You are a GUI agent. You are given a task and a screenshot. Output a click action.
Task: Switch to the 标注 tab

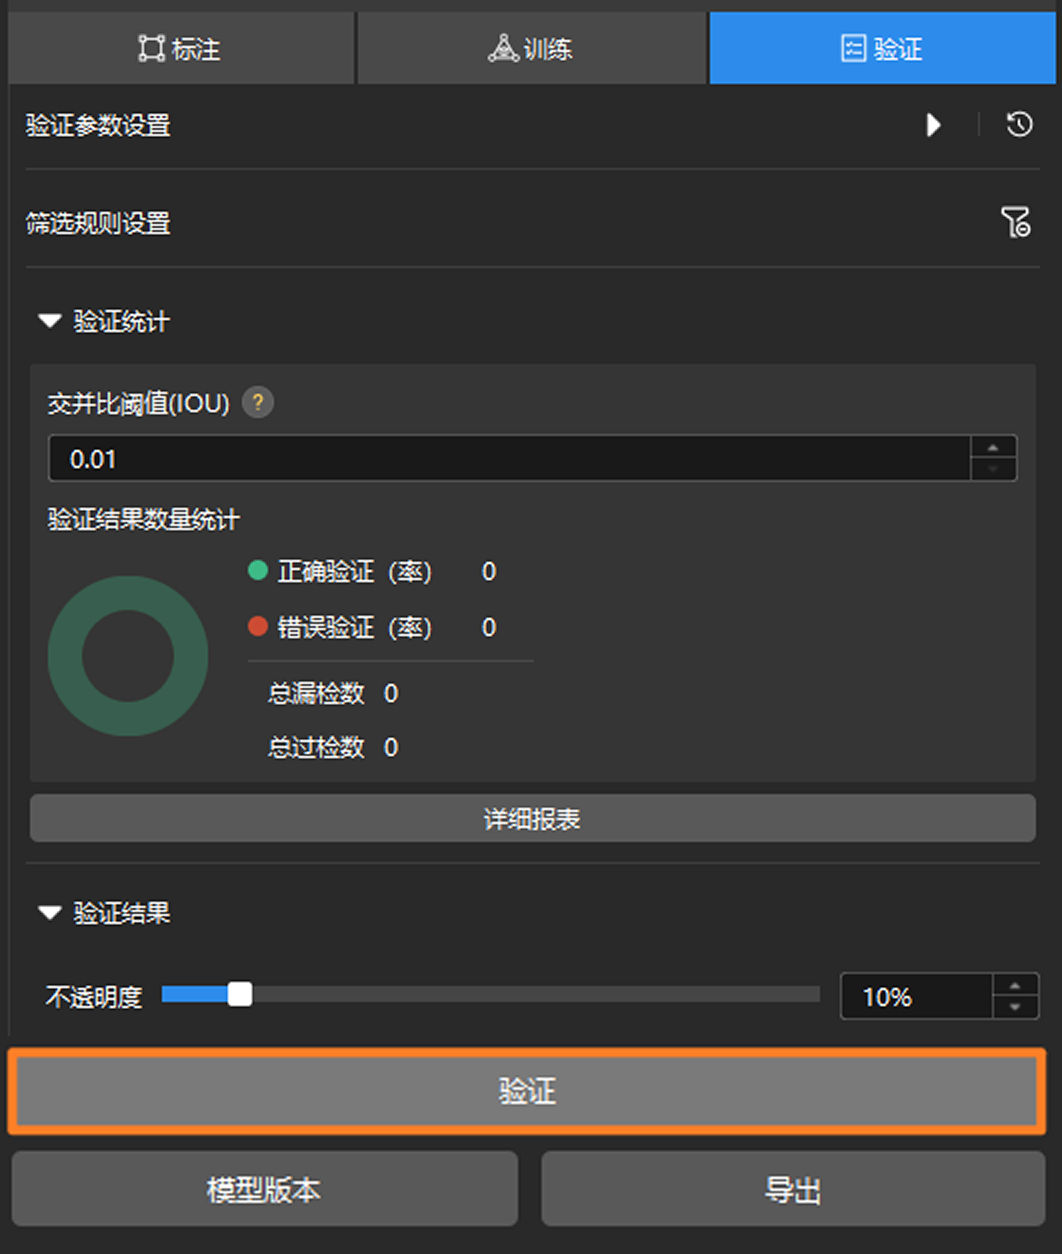point(181,48)
